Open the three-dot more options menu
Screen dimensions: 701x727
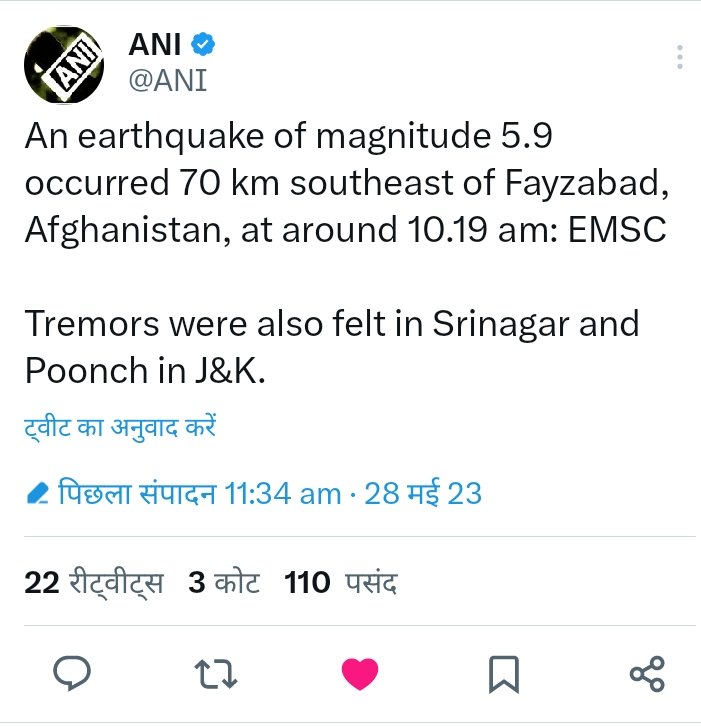tap(680, 56)
